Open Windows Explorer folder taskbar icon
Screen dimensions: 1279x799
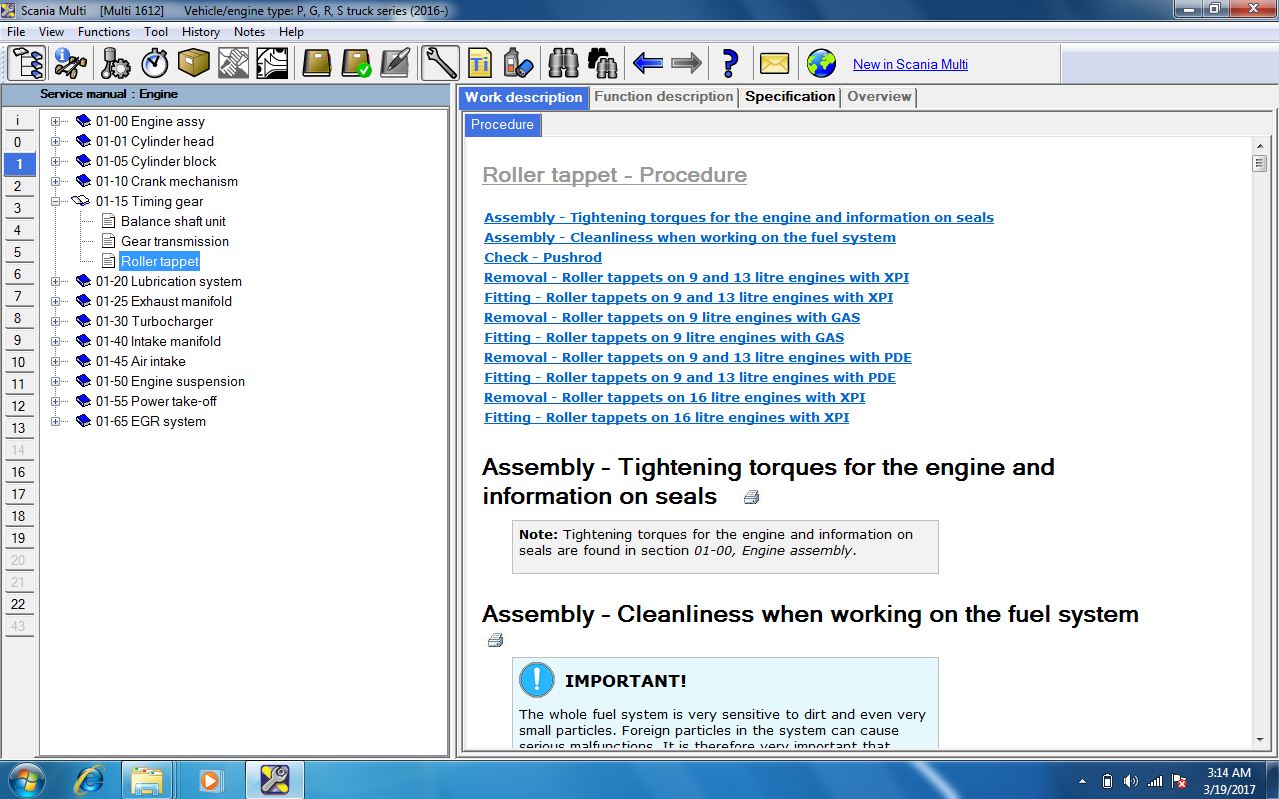(x=147, y=779)
